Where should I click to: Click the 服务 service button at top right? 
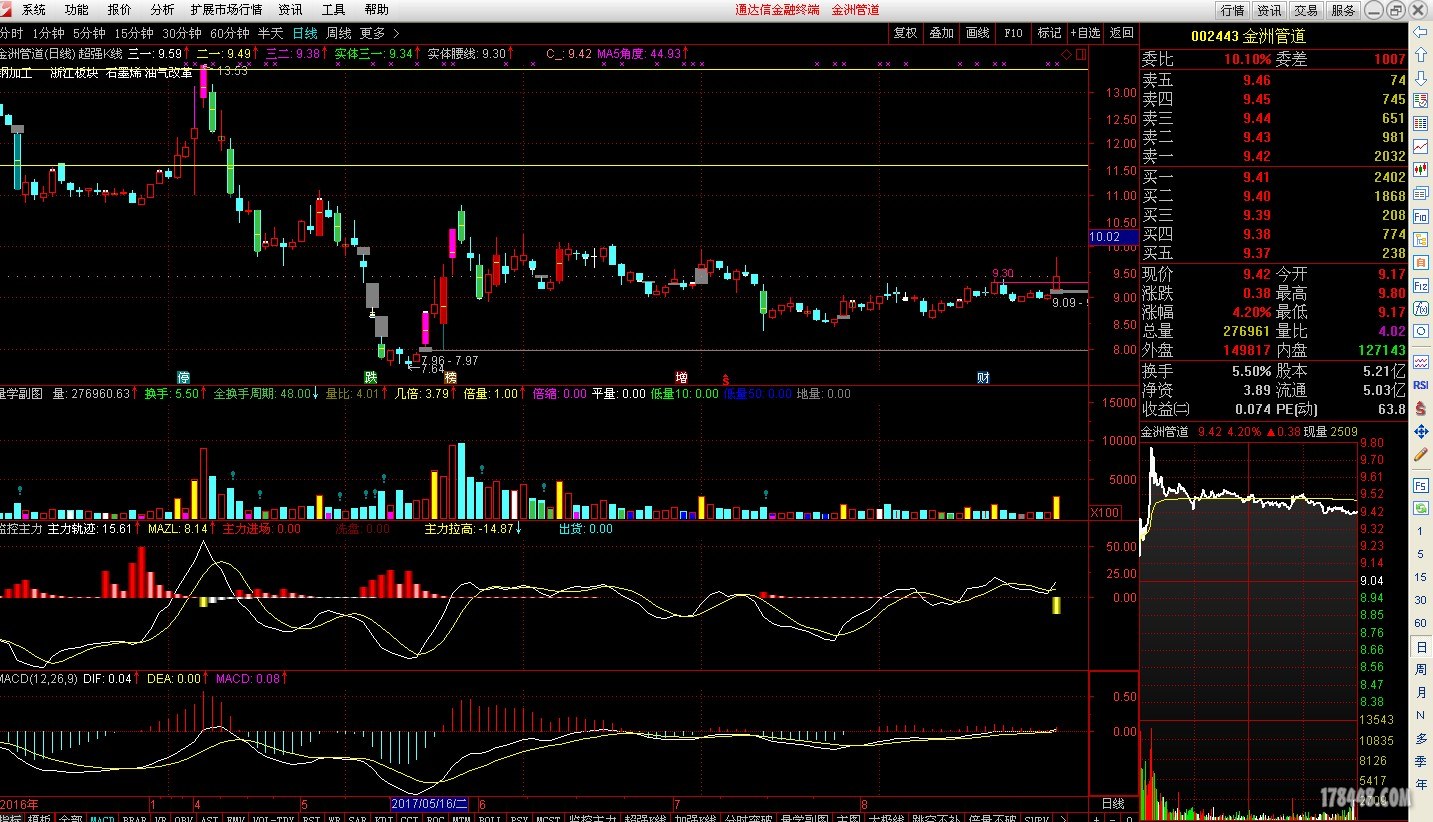pyautogui.click(x=1343, y=10)
